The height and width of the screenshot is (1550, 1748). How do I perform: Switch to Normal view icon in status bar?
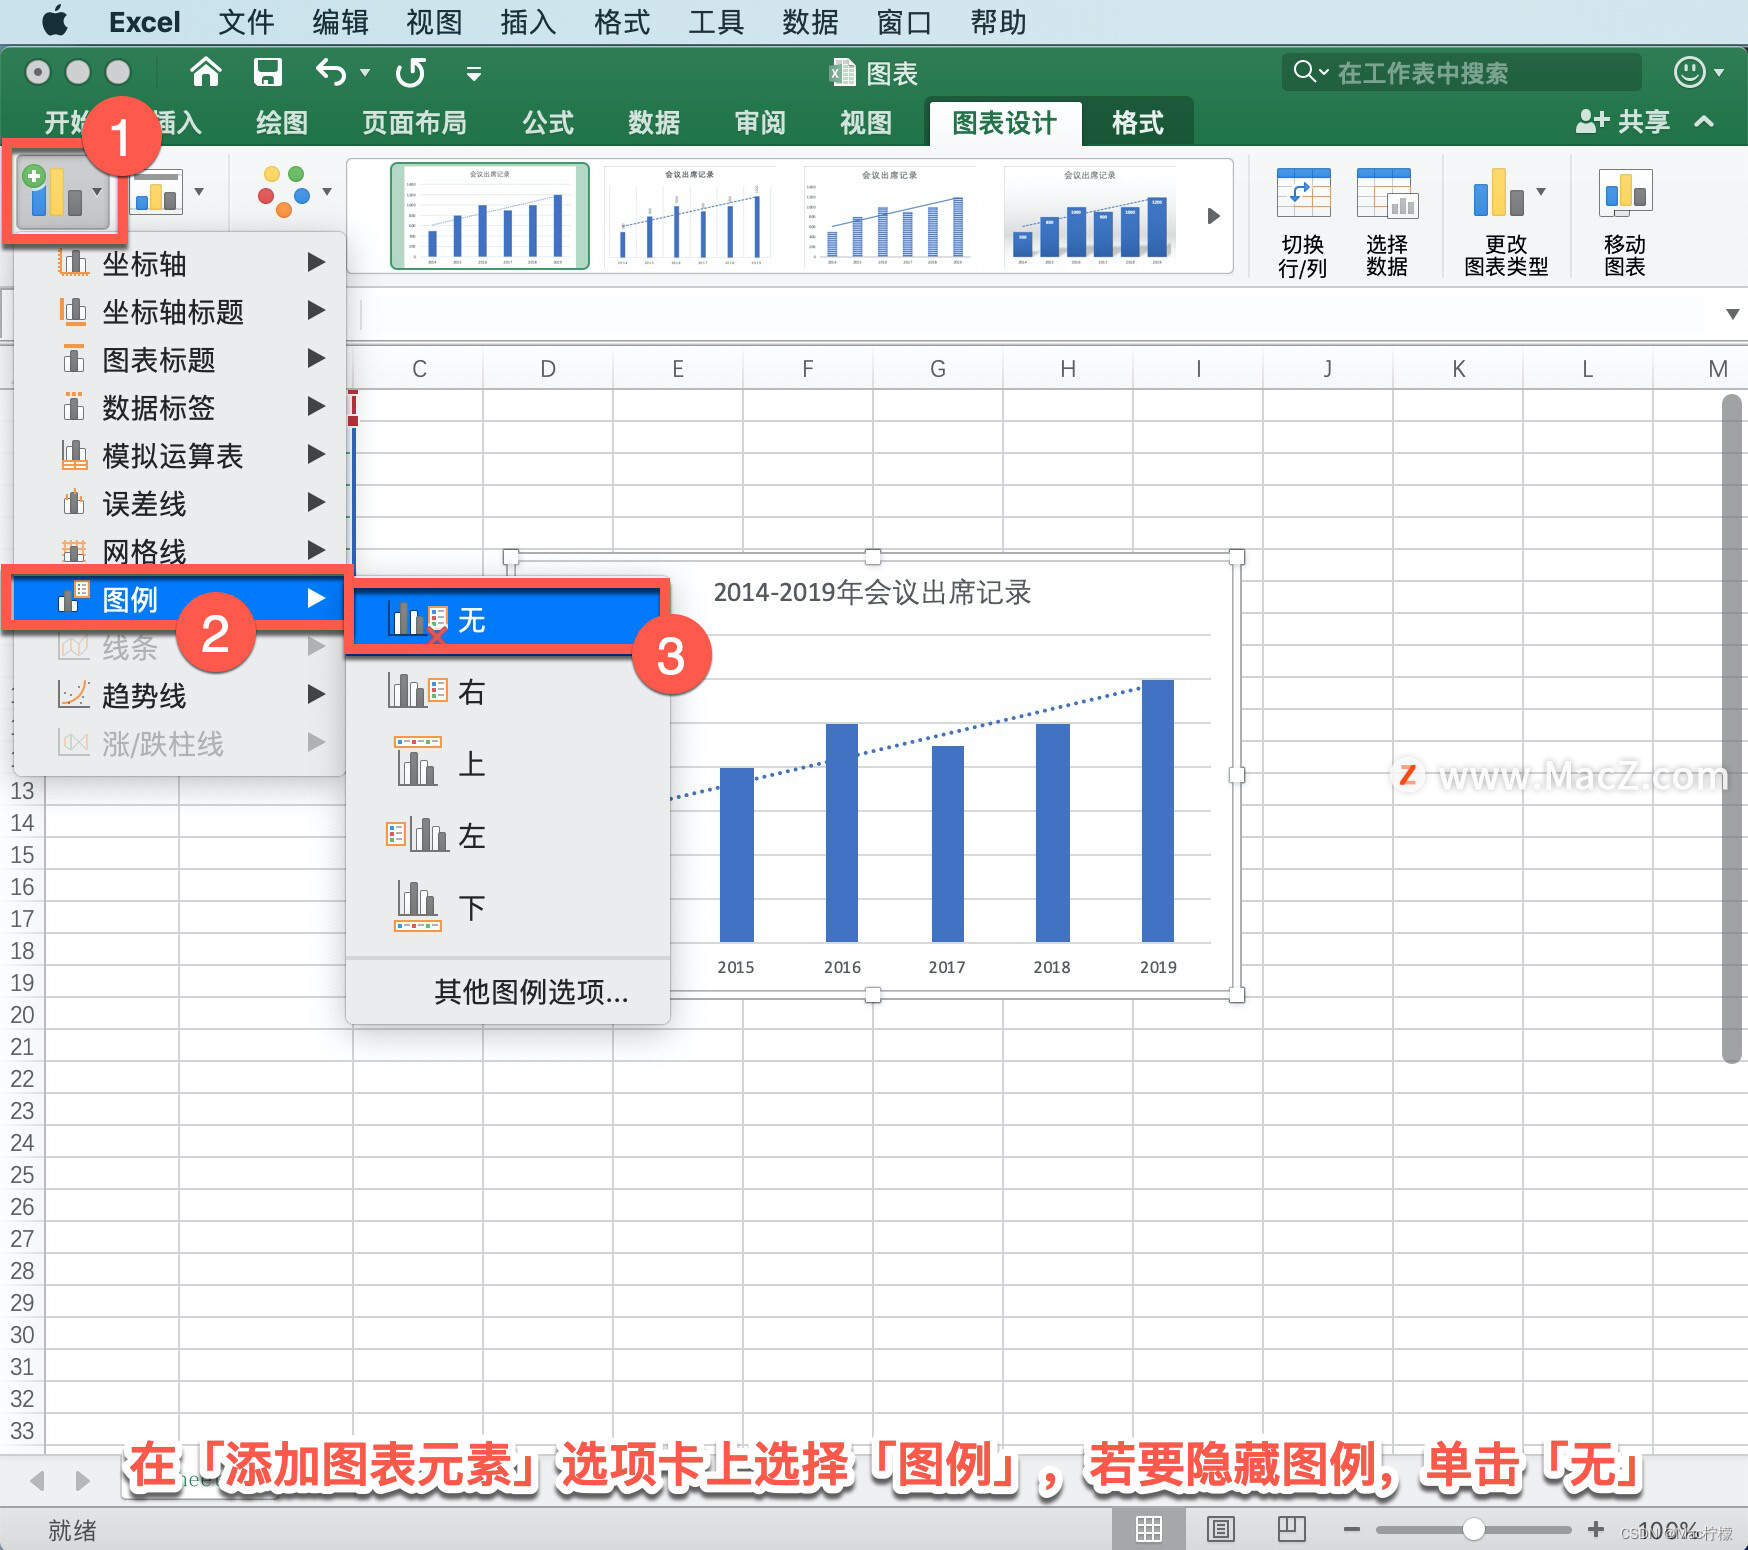click(1149, 1529)
